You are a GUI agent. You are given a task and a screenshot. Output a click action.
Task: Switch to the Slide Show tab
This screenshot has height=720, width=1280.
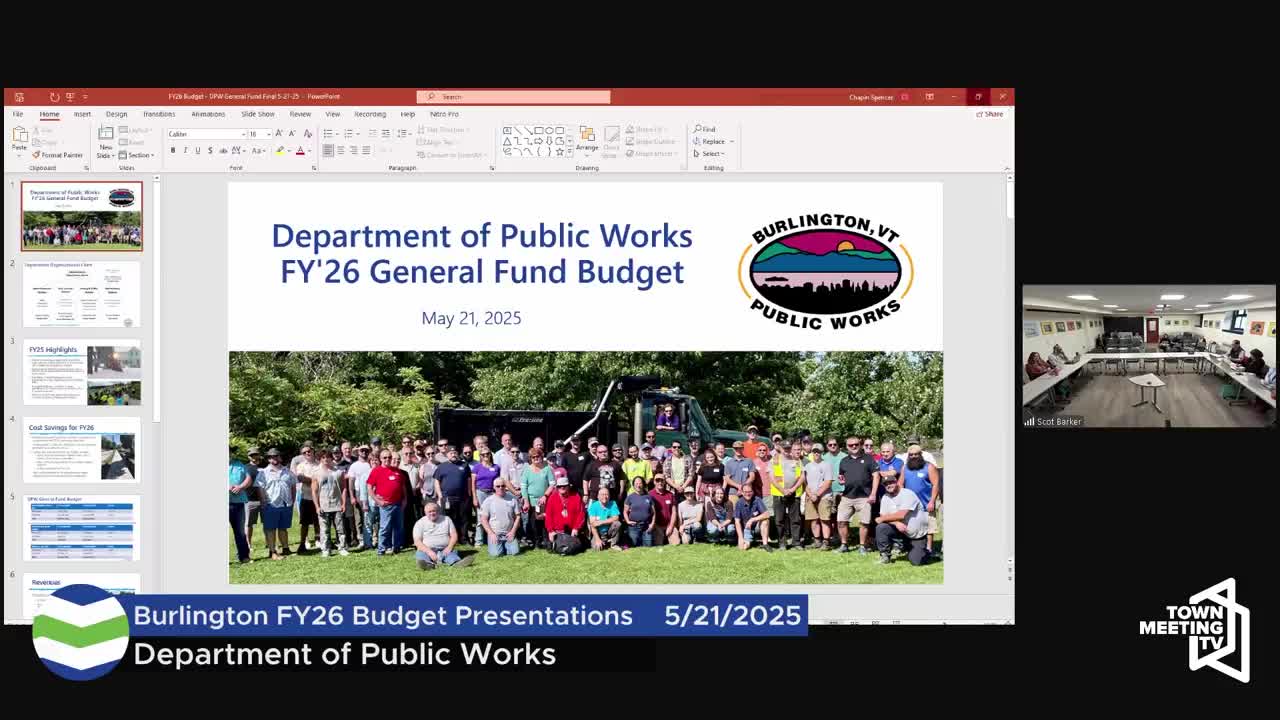point(257,114)
